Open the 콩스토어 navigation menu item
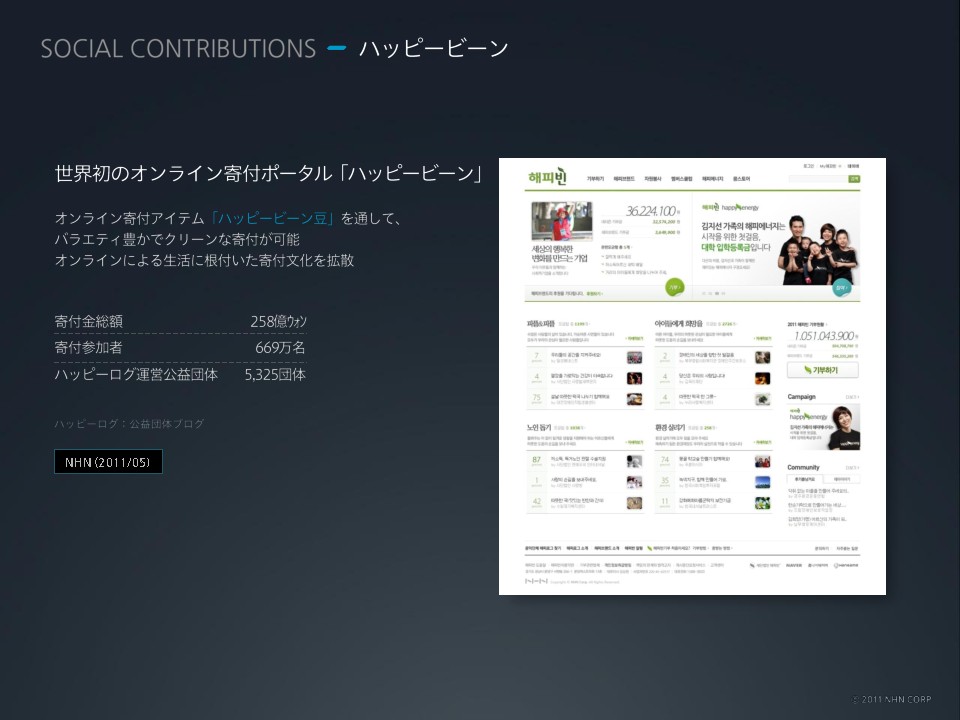Image resolution: width=960 pixels, height=720 pixels. (x=741, y=179)
